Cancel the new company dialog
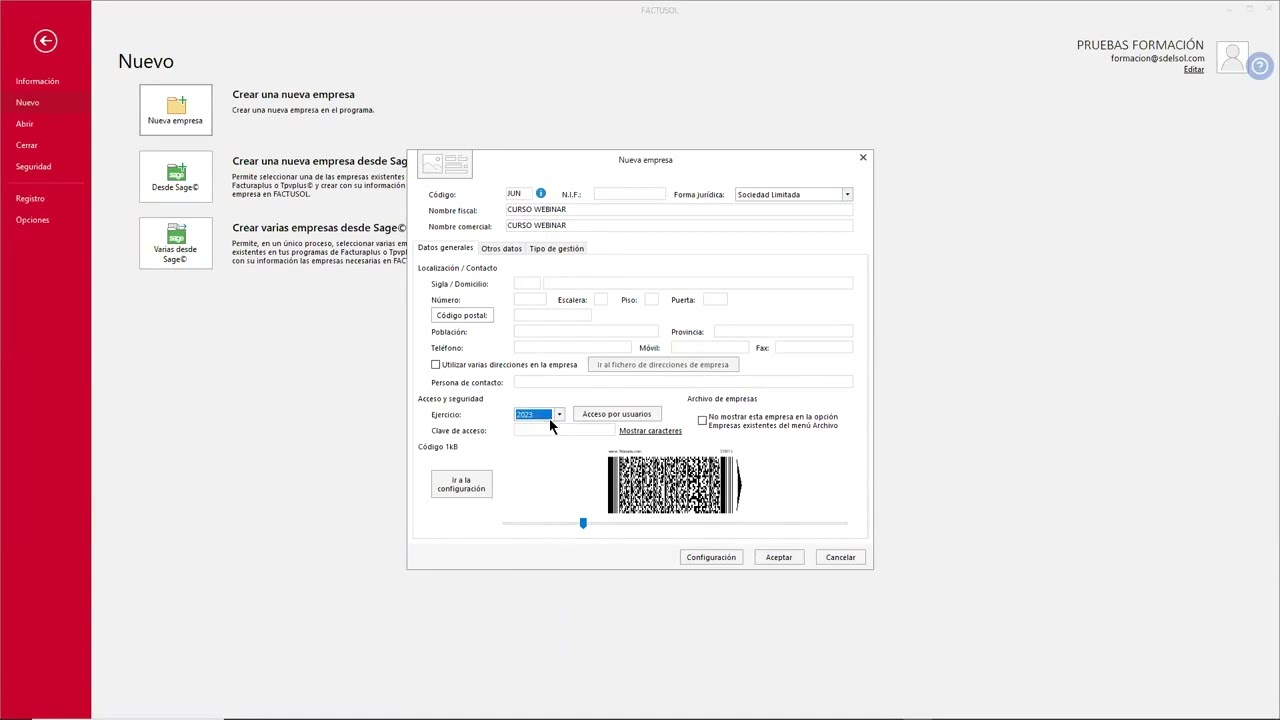Viewport: 1280px width, 720px height. pyautogui.click(x=841, y=557)
